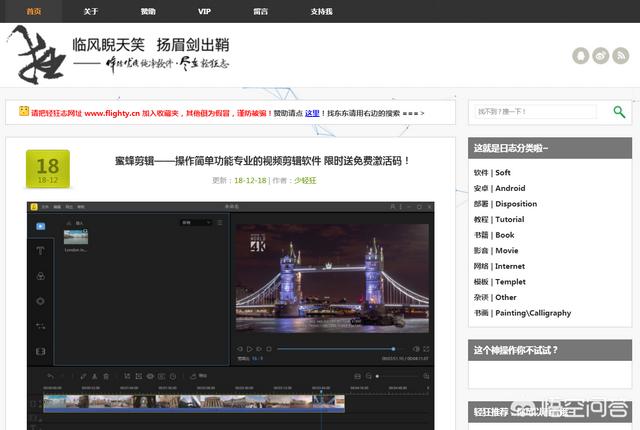
Task: Open the 首页 tab in top navigation
Action: pyautogui.click(x=33, y=11)
